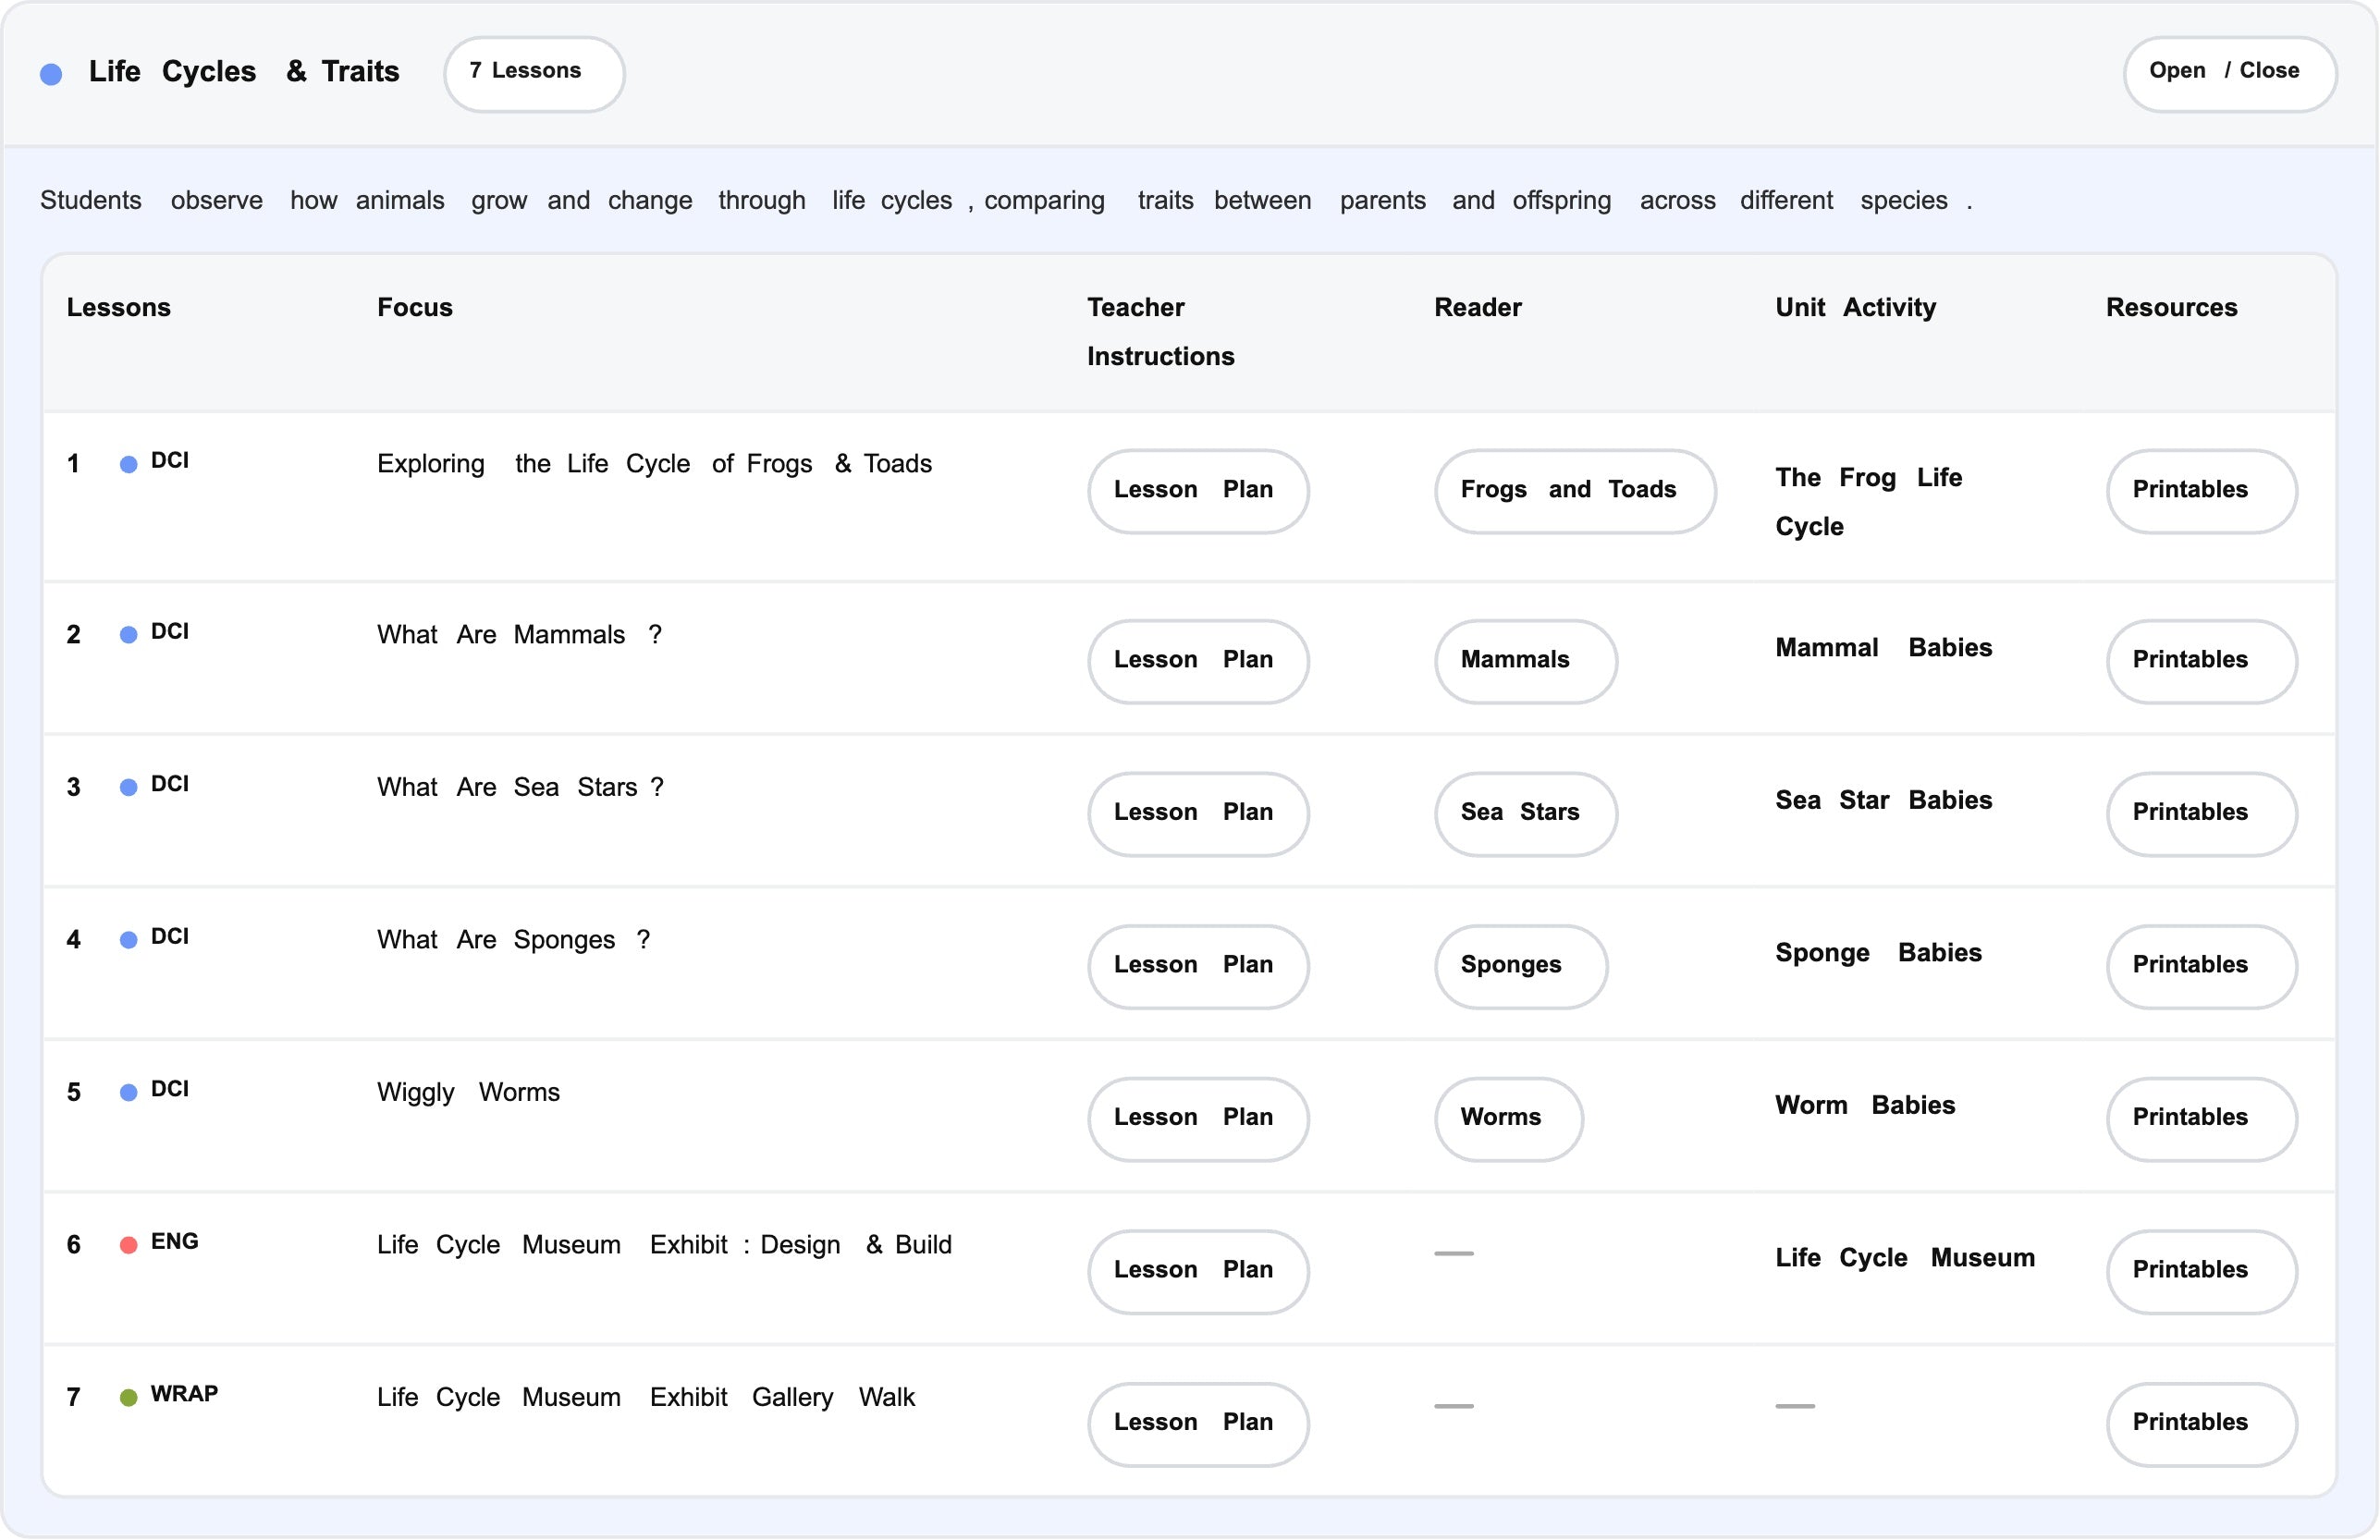
Task: Open the Sea Stars reader
Action: coord(1525,814)
